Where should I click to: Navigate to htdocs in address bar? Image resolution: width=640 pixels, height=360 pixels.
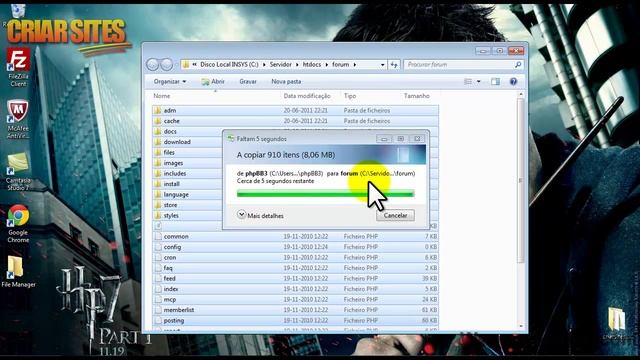(x=312, y=64)
